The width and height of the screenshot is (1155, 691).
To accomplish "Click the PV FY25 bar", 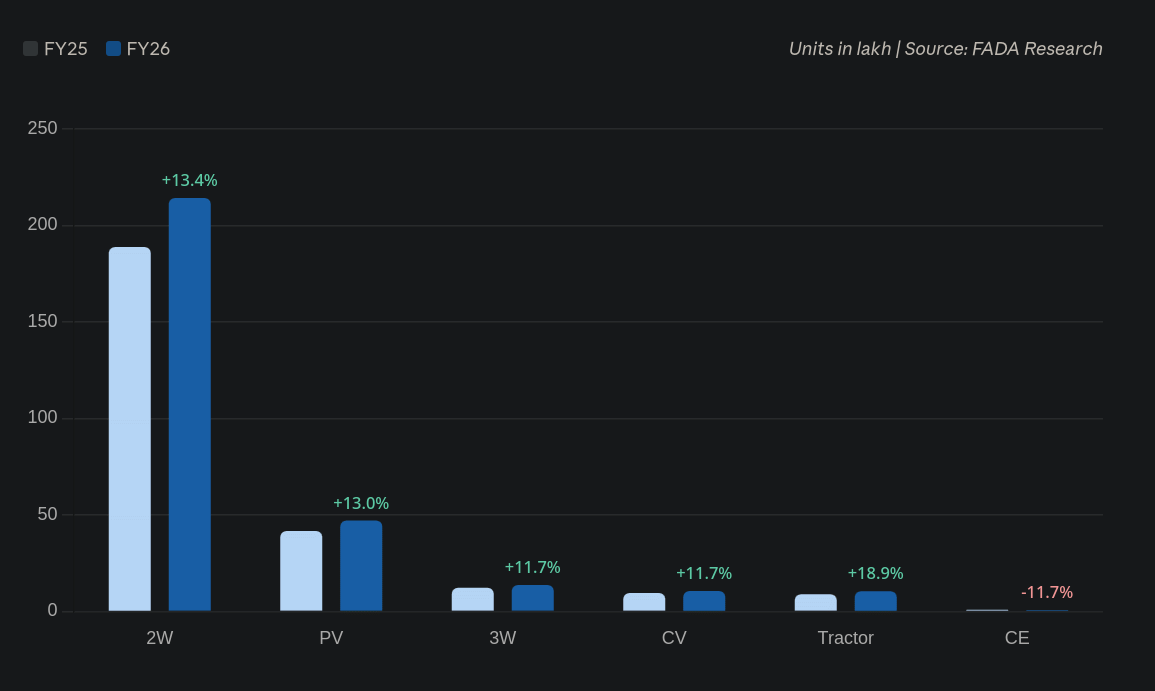I will tap(301, 571).
